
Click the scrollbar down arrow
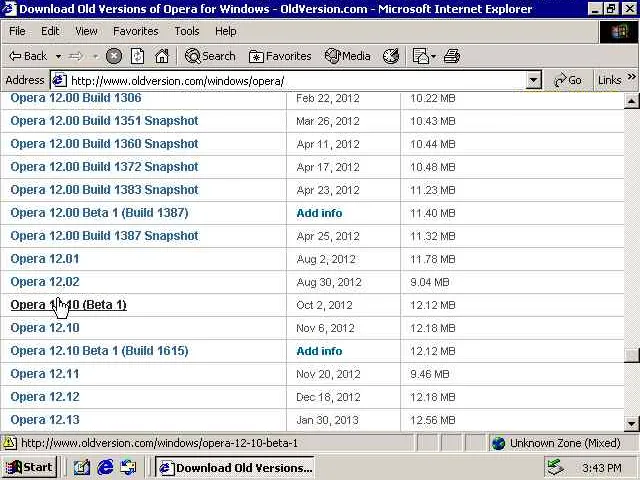631,423
